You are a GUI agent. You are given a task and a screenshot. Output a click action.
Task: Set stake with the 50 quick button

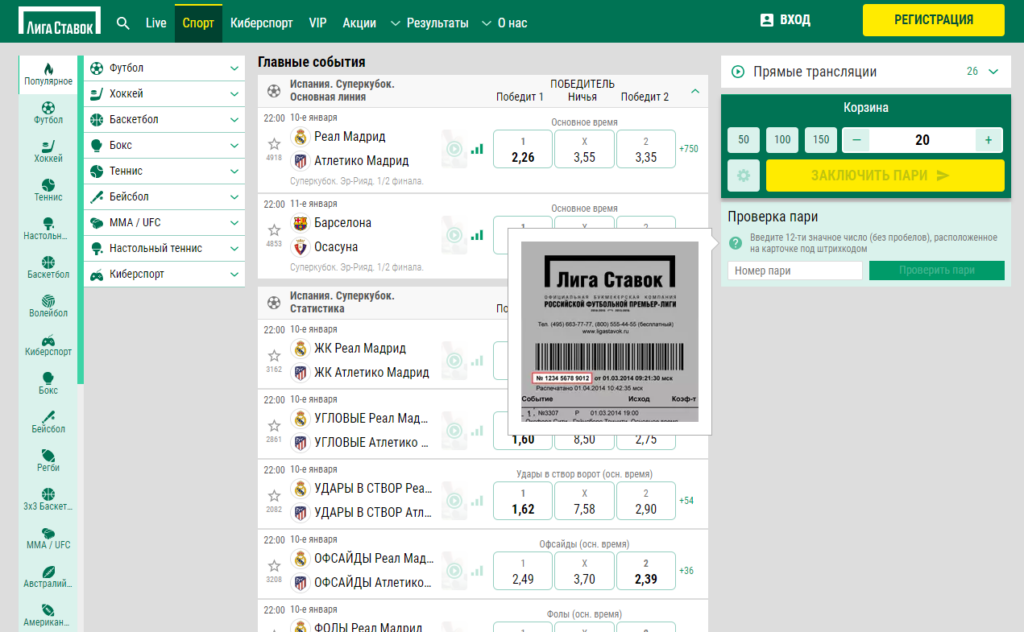743,140
